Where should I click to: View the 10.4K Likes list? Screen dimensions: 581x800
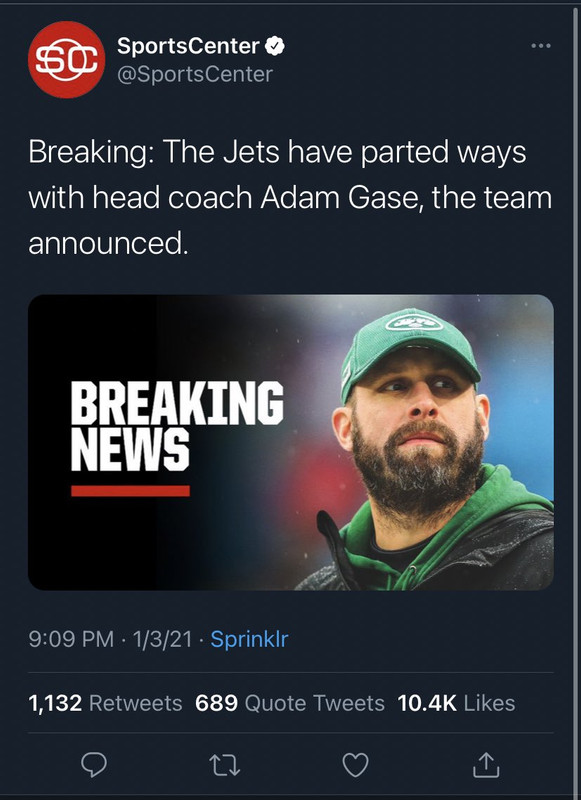point(457,703)
